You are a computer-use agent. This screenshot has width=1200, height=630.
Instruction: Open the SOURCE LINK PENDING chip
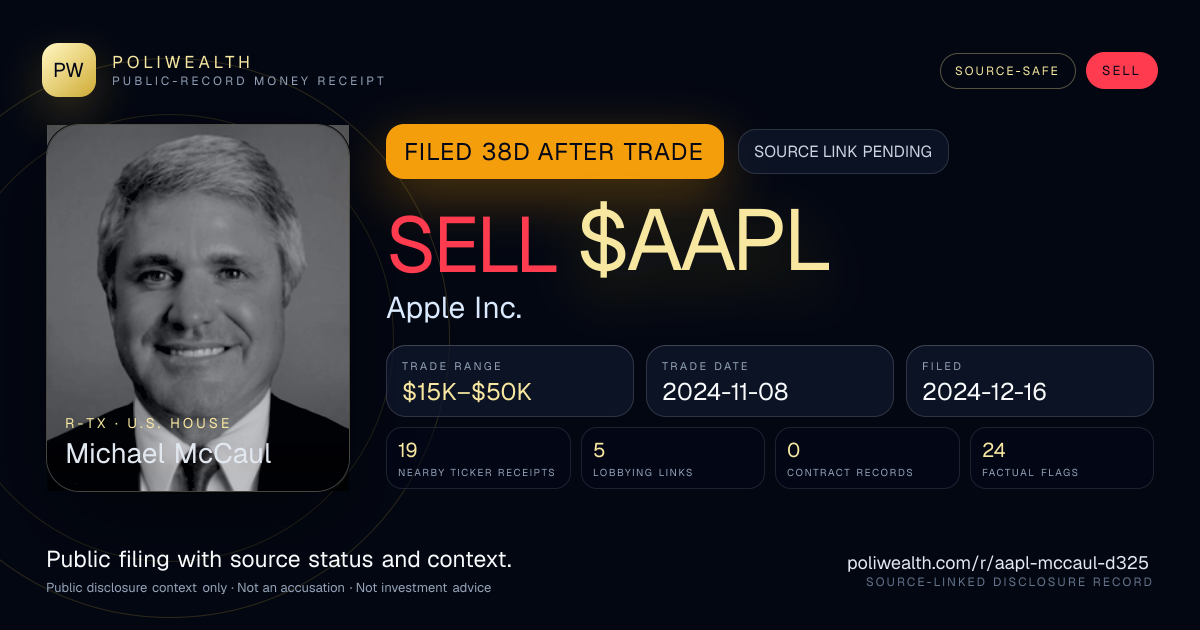coord(843,152)
